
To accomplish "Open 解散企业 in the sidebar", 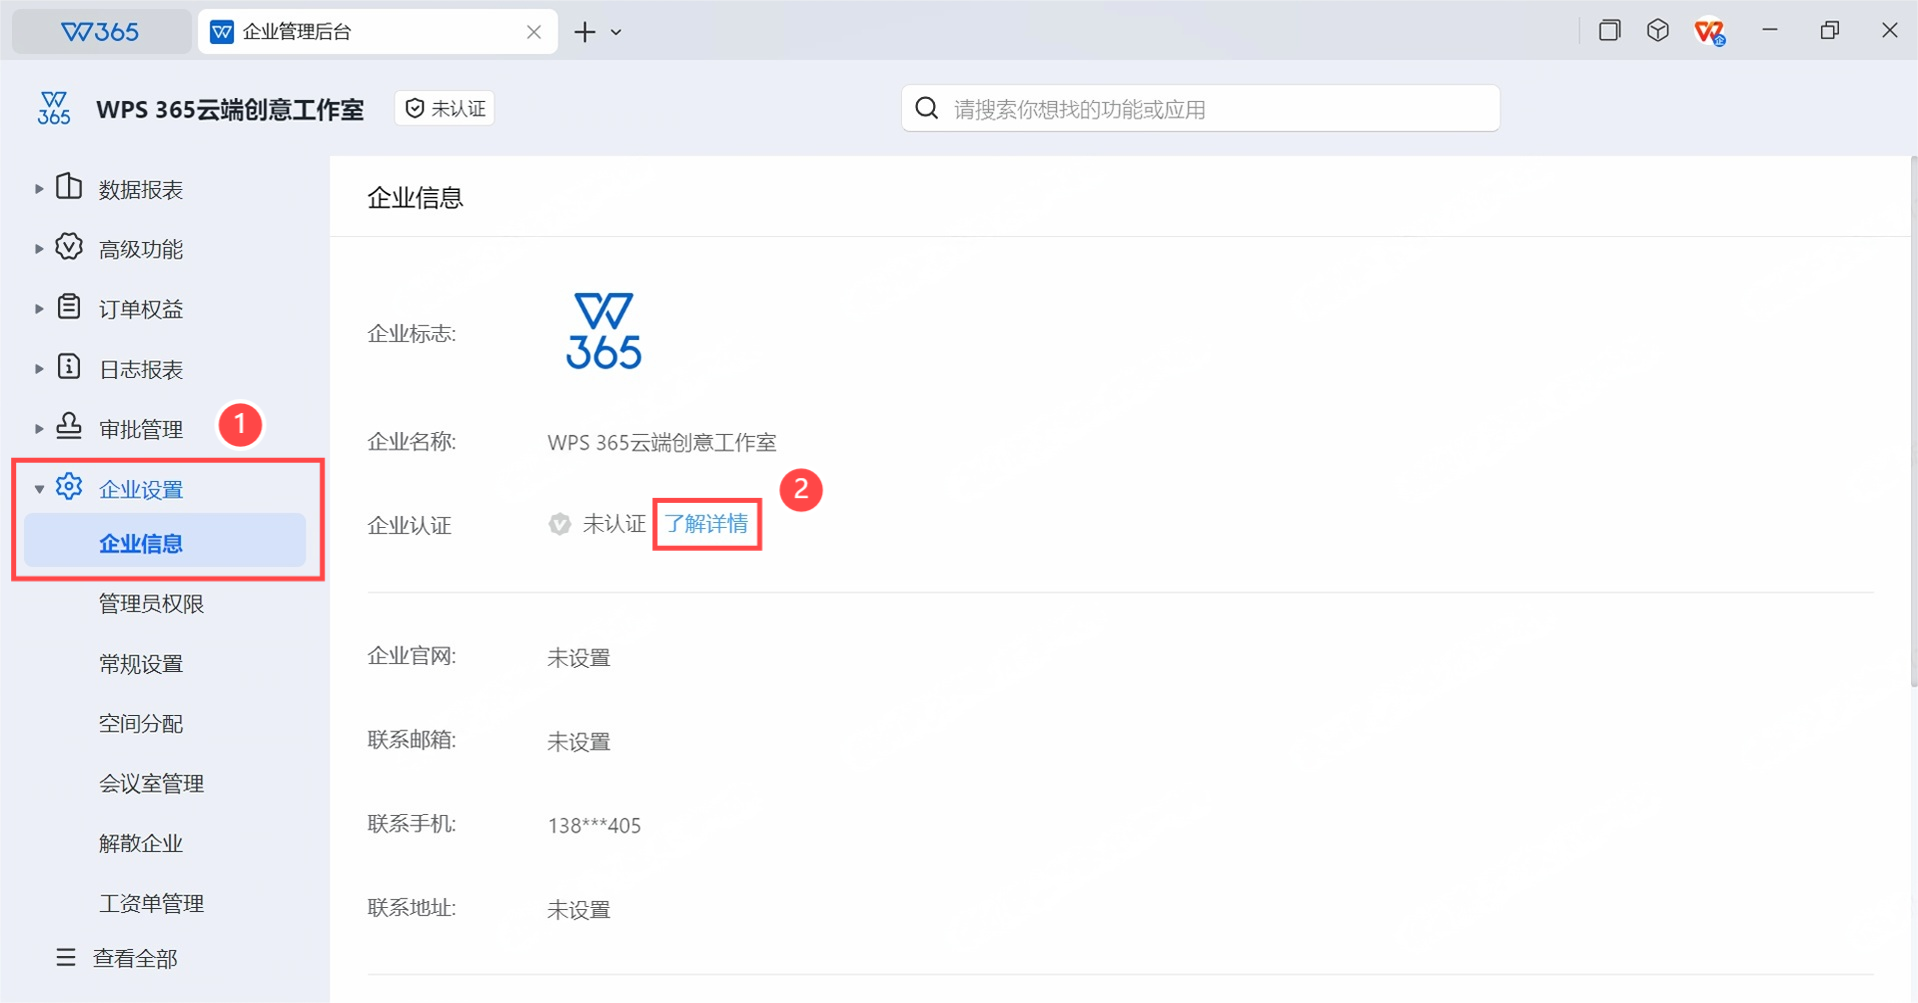I will tap(141, 843).
